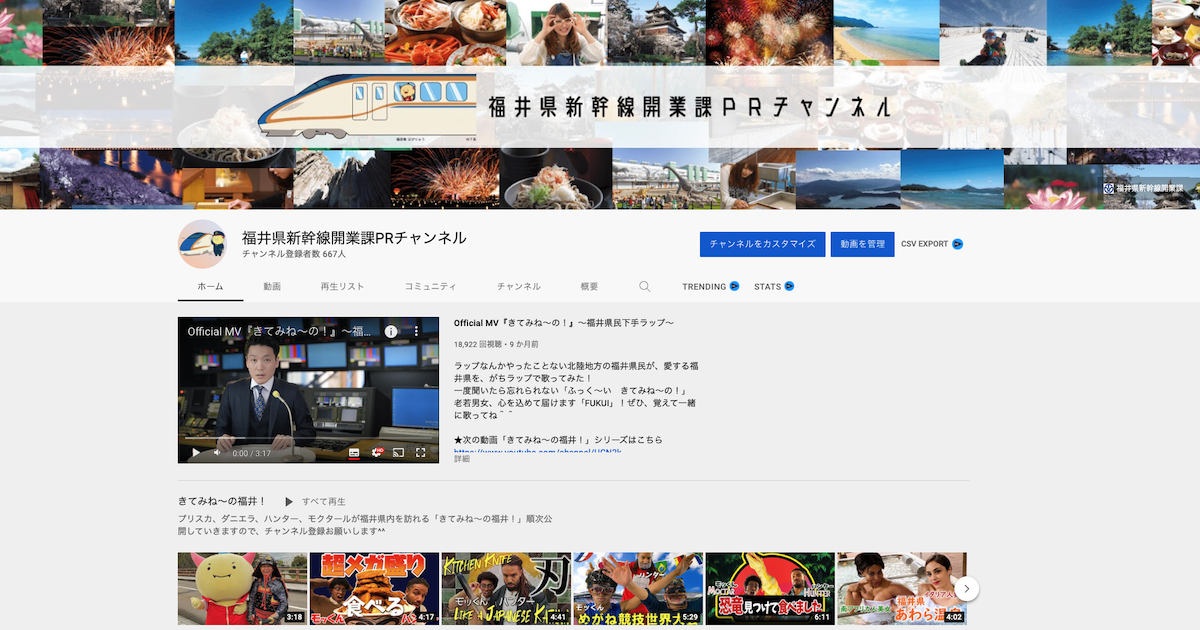Switch to the ホーム tab
The image size is (1200, 630).
(210, 287)
